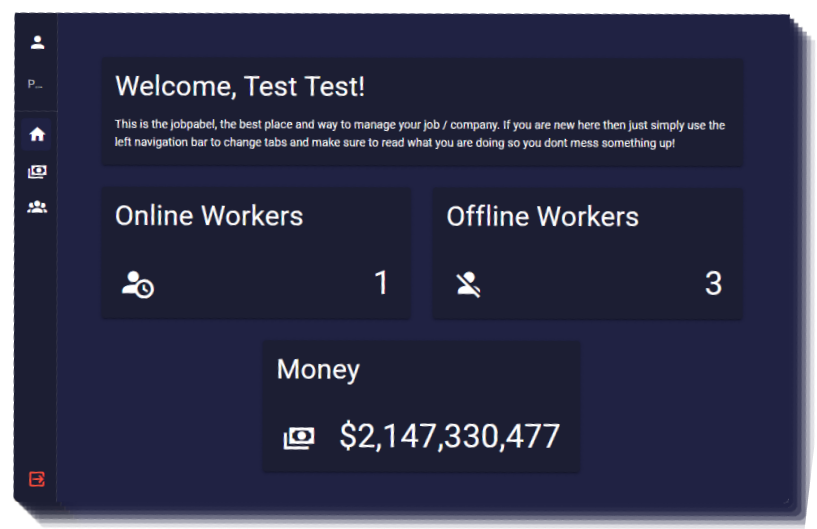Click the "Online Workers" card title

(x=209, y=216)
